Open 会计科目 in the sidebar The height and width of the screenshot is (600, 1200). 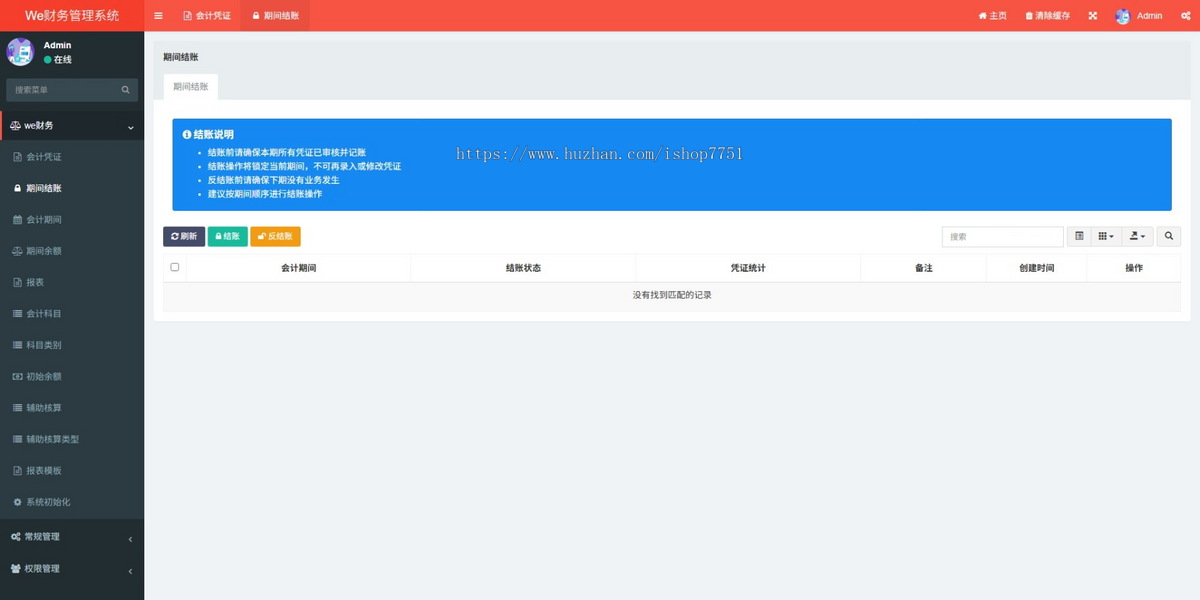(x=72, y=314)
